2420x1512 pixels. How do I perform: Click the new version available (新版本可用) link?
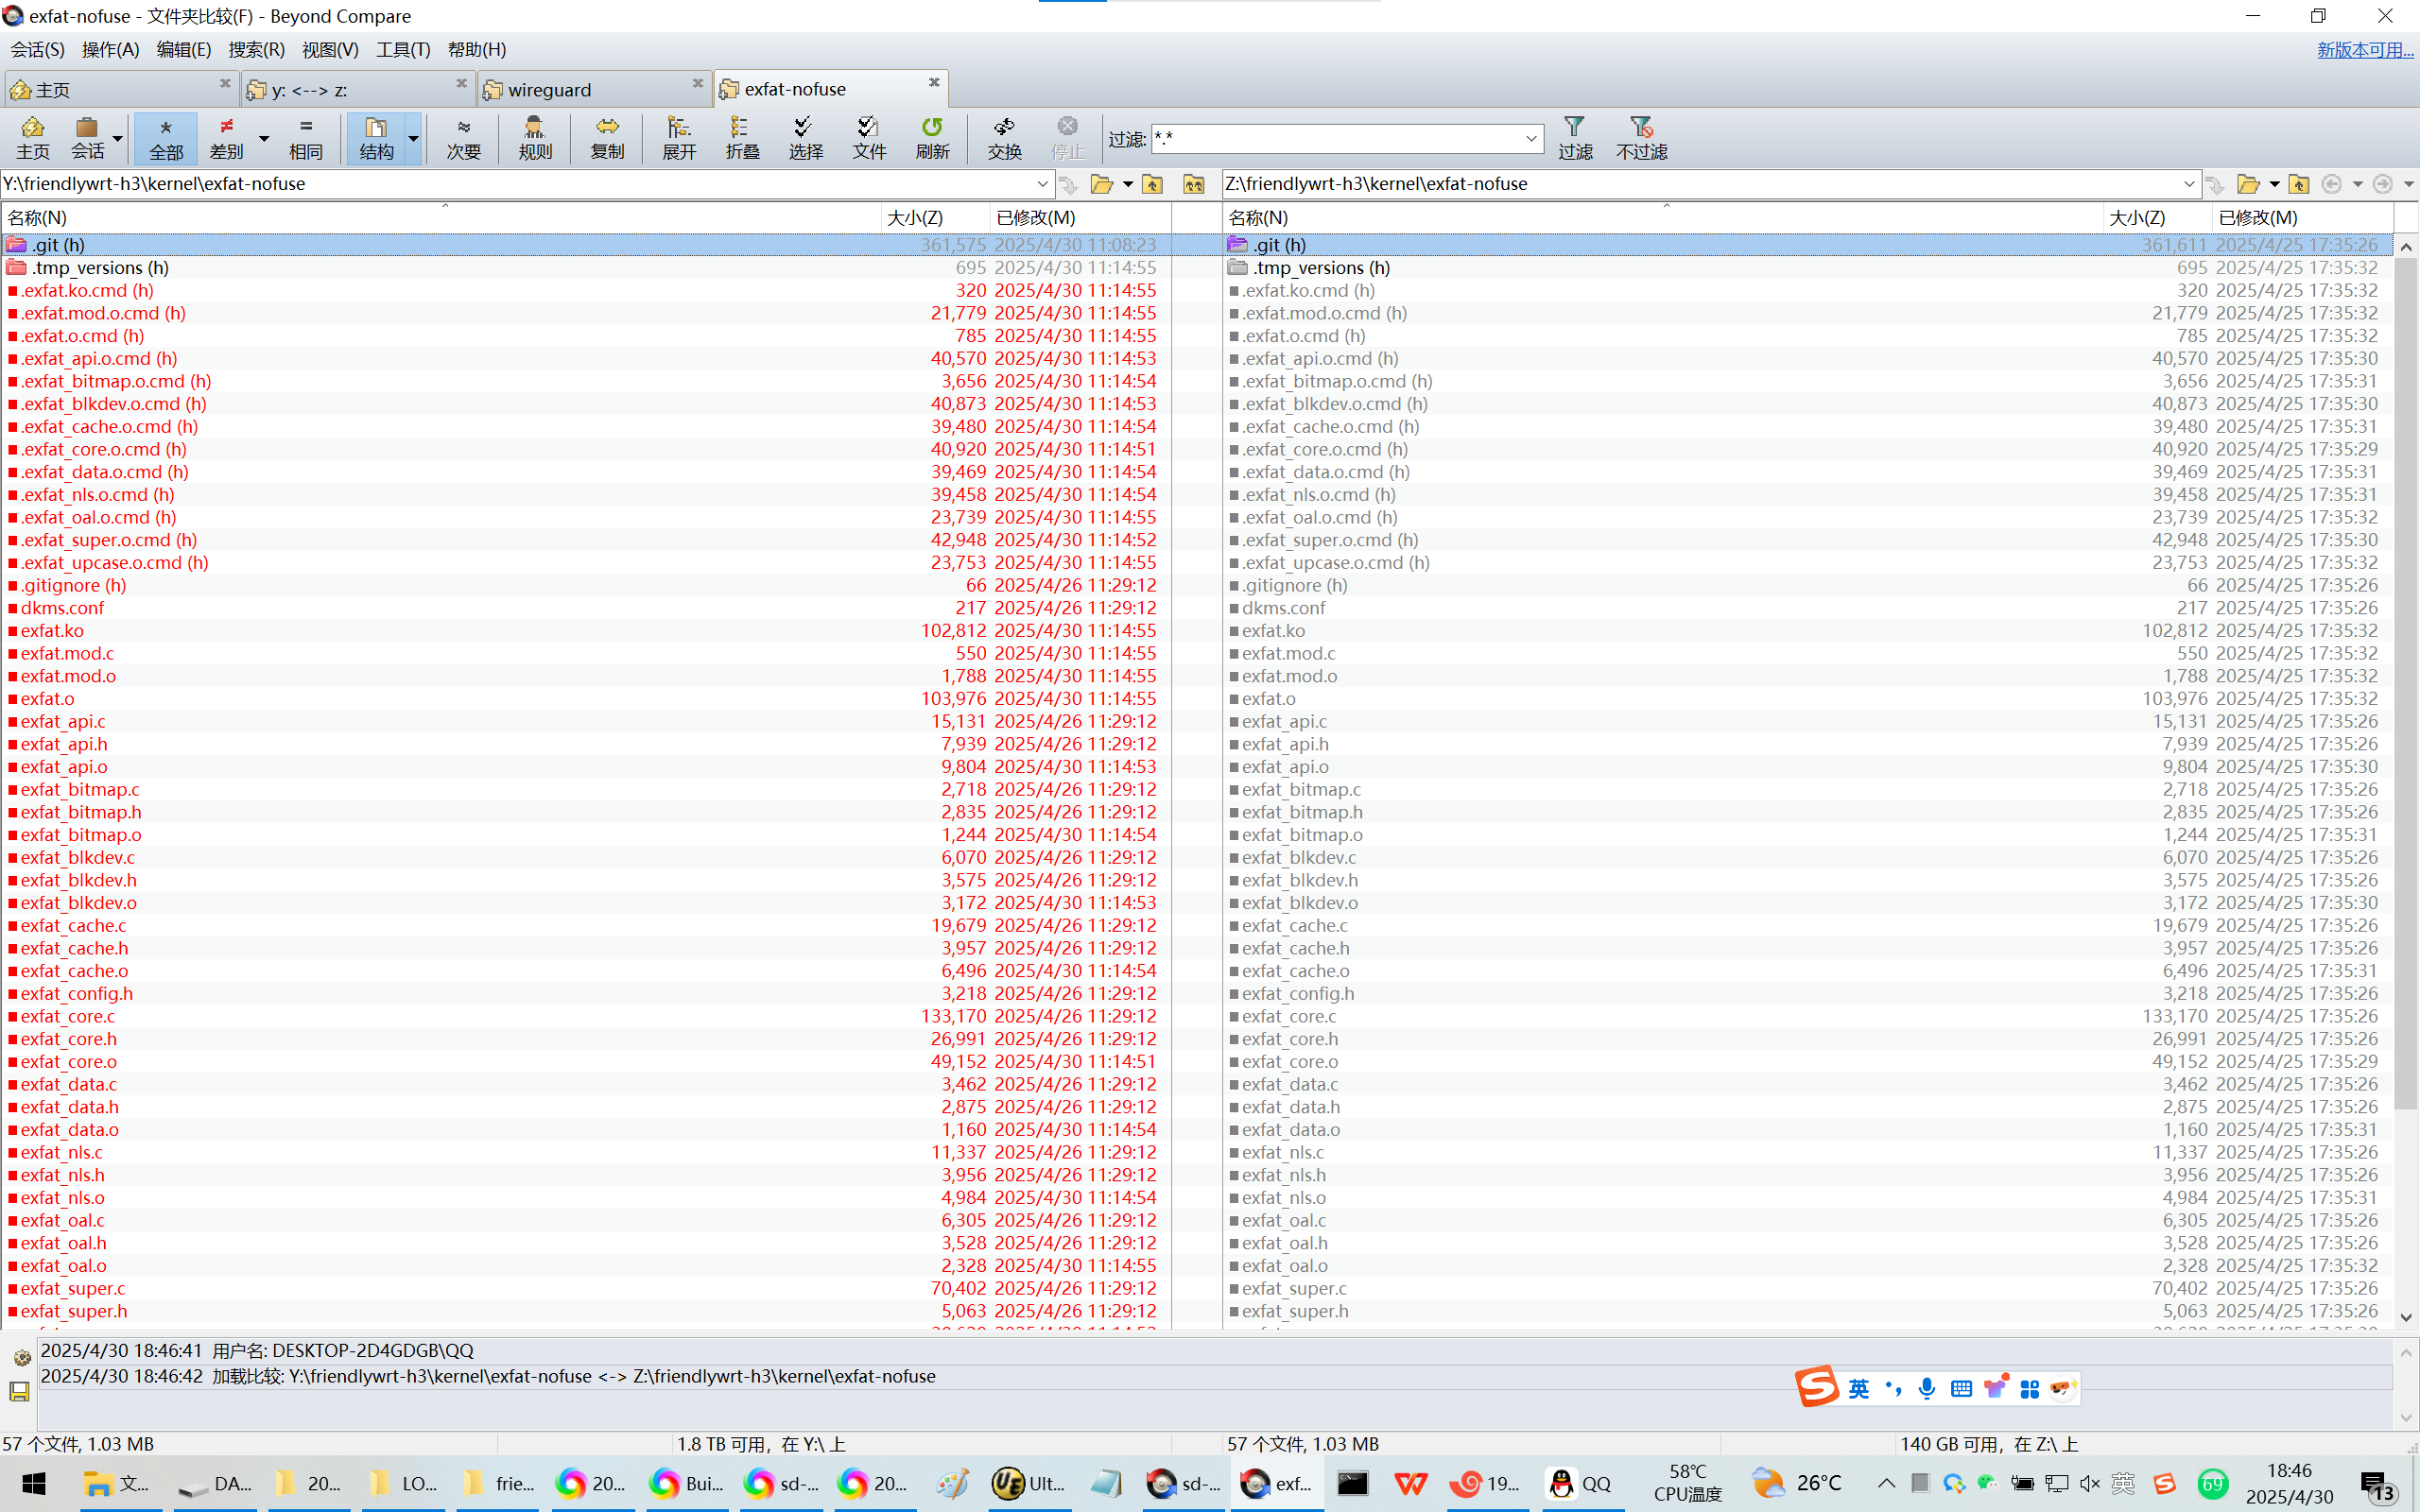2365,49
